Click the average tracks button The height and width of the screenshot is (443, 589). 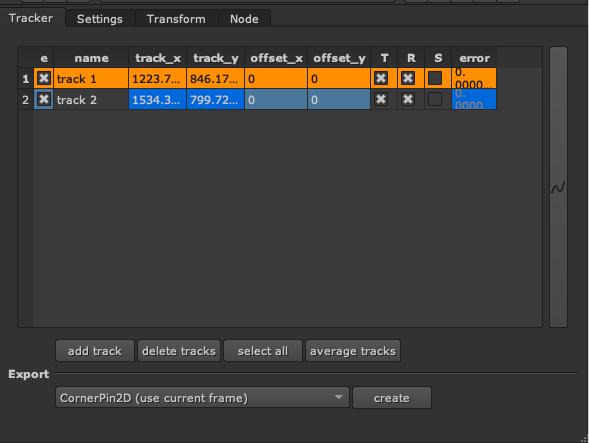(353, 351)
